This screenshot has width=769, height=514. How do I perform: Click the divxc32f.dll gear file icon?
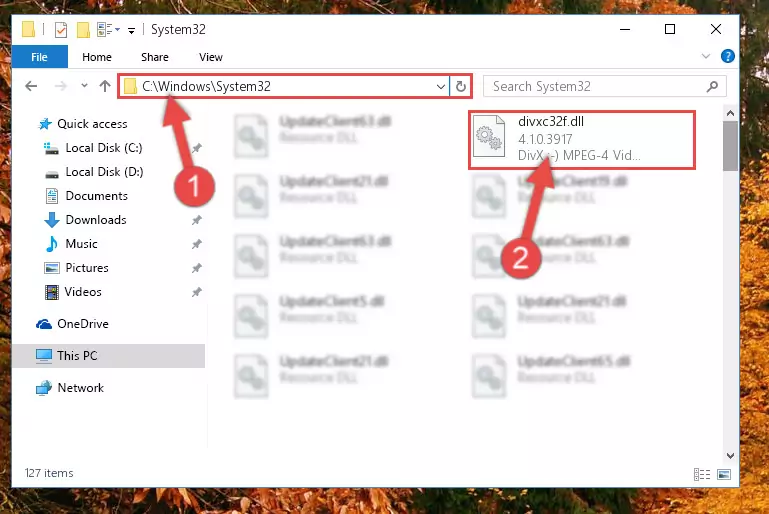pos(489,136)
